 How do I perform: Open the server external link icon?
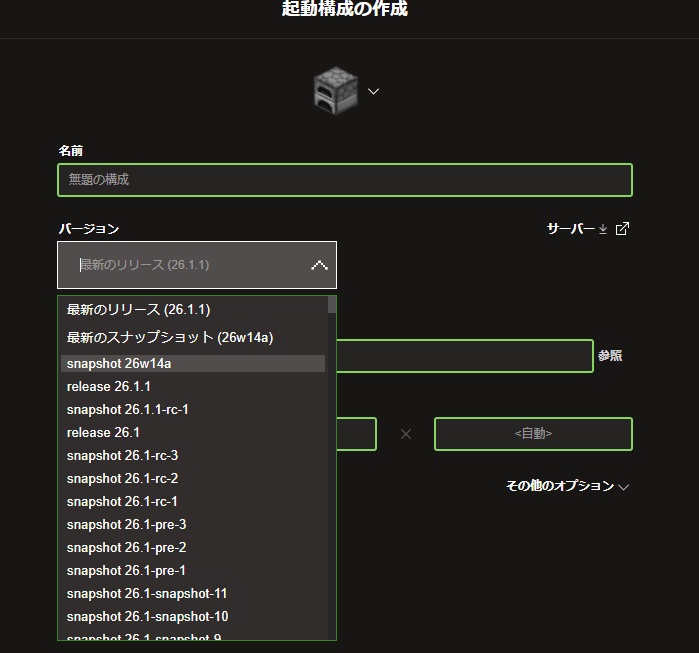click(x=622, y=229)
